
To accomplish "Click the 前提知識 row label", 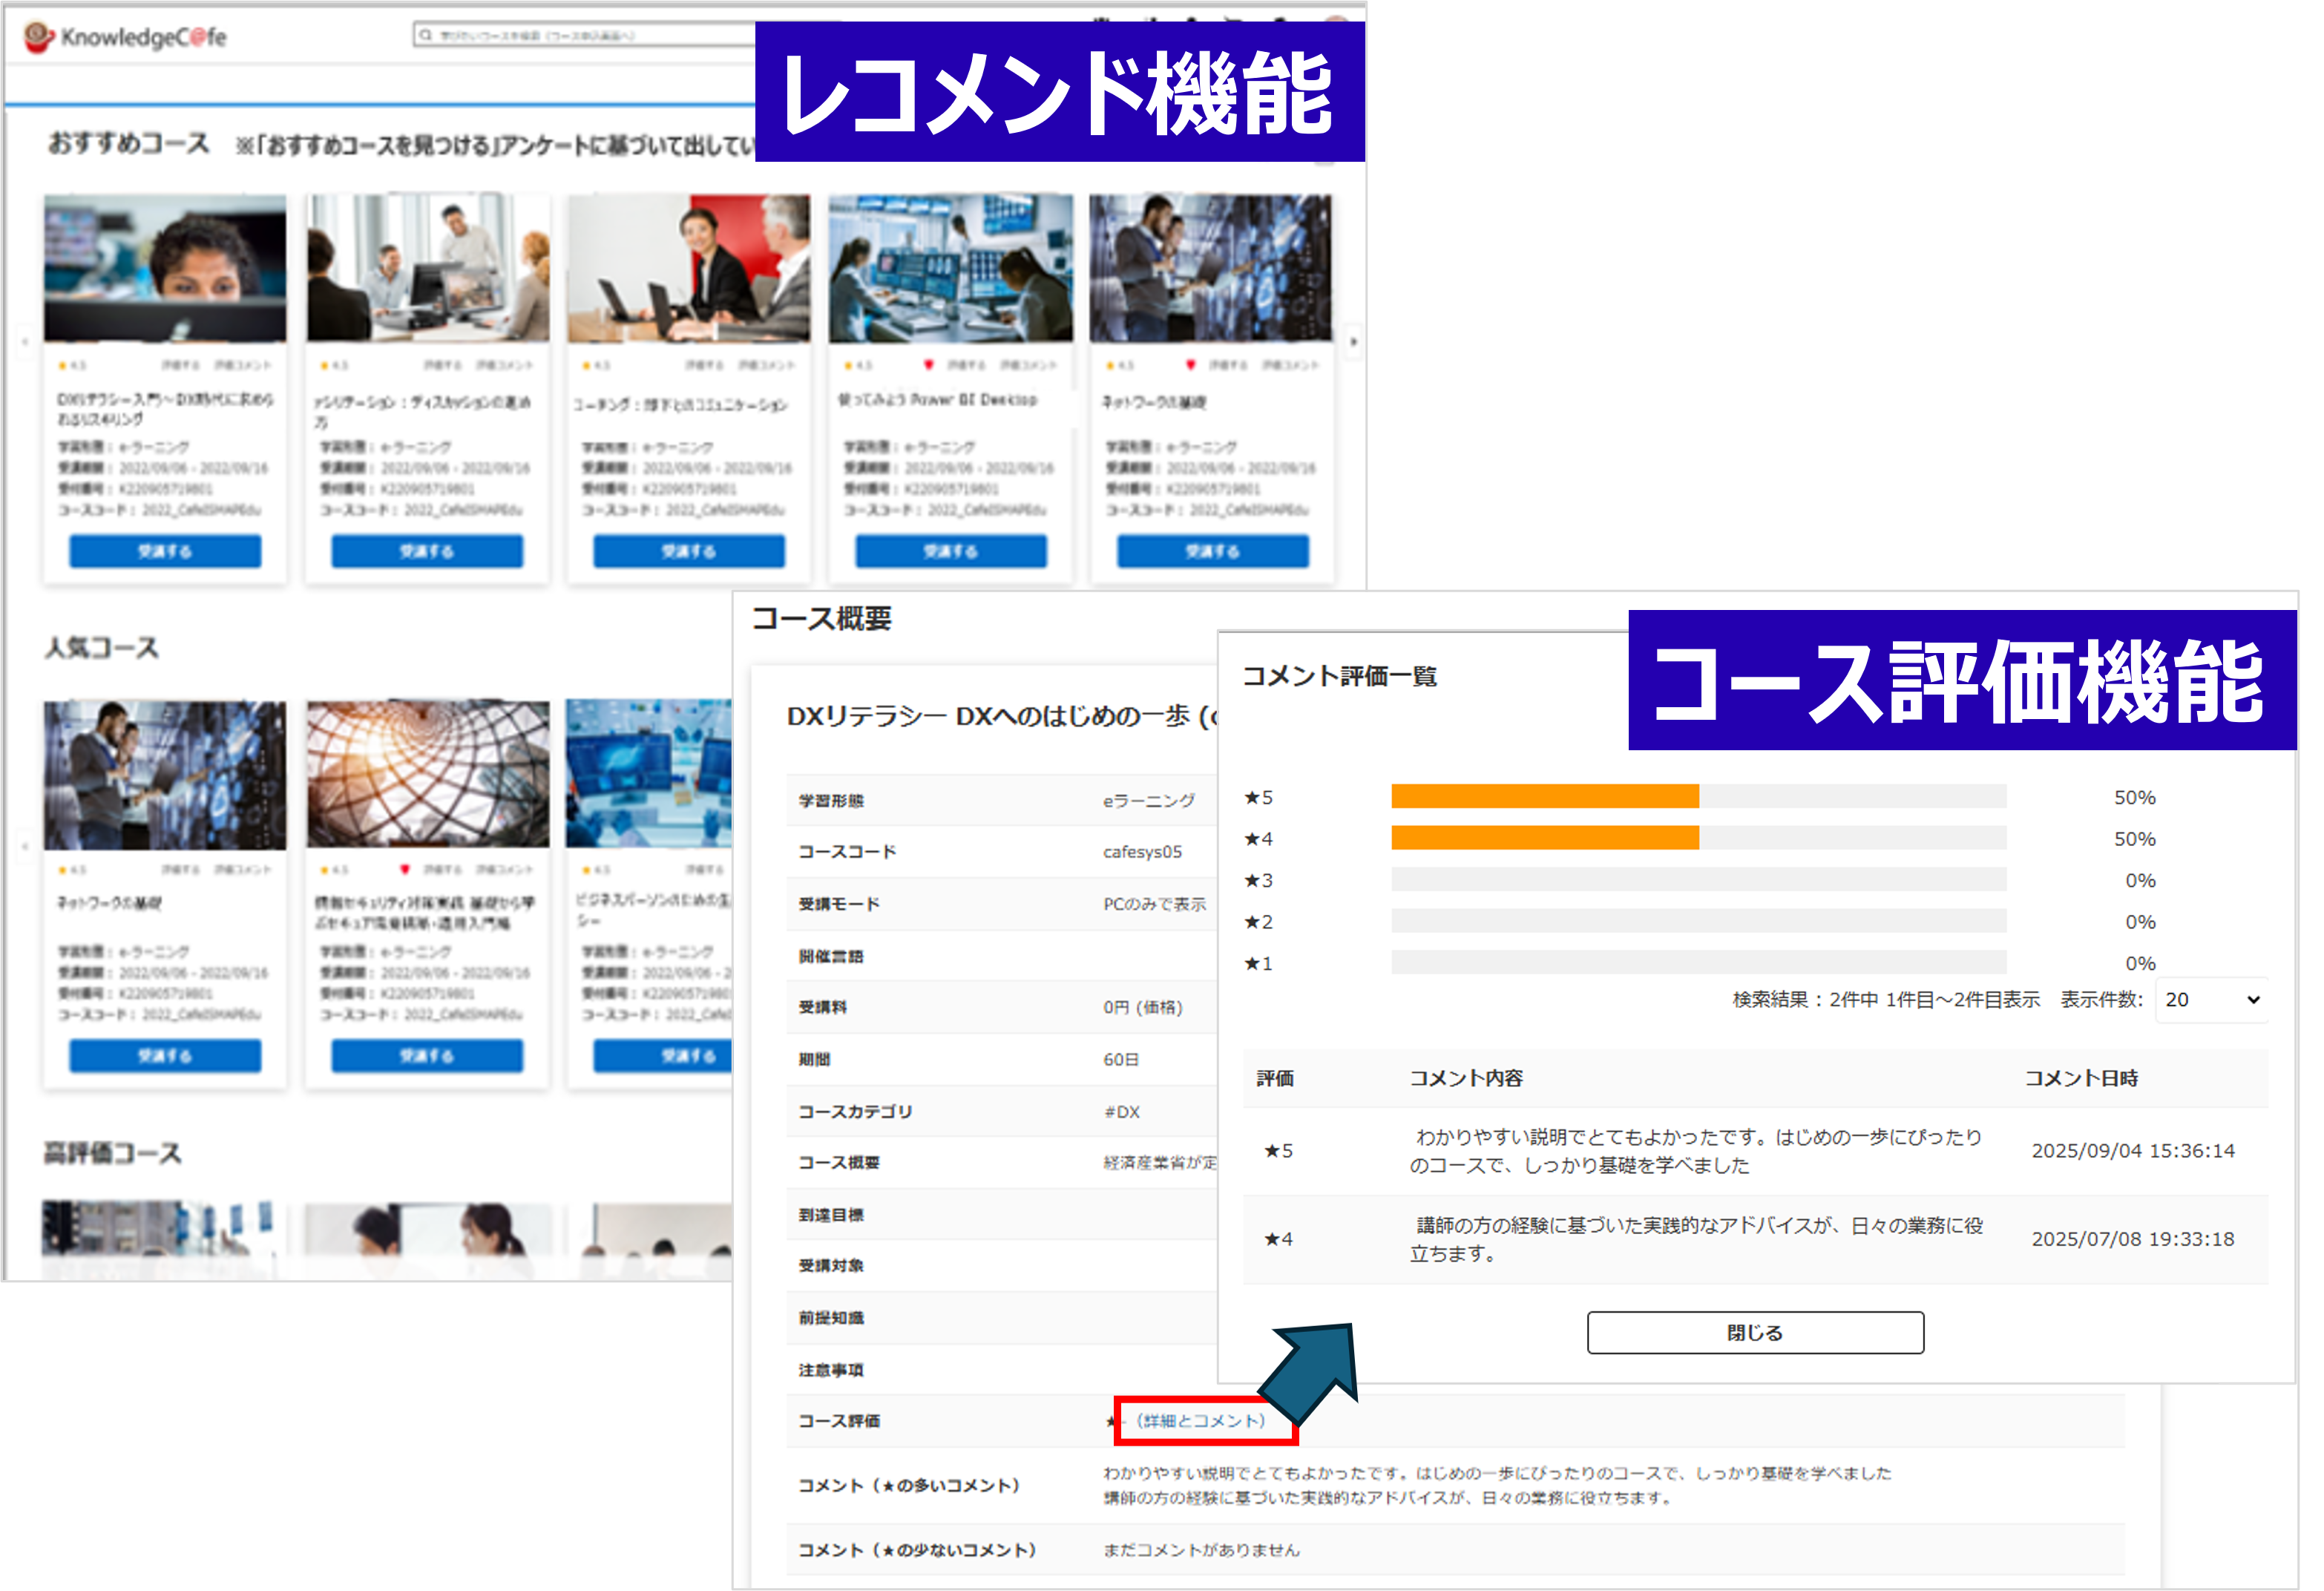I will [x=830, y=1317].
